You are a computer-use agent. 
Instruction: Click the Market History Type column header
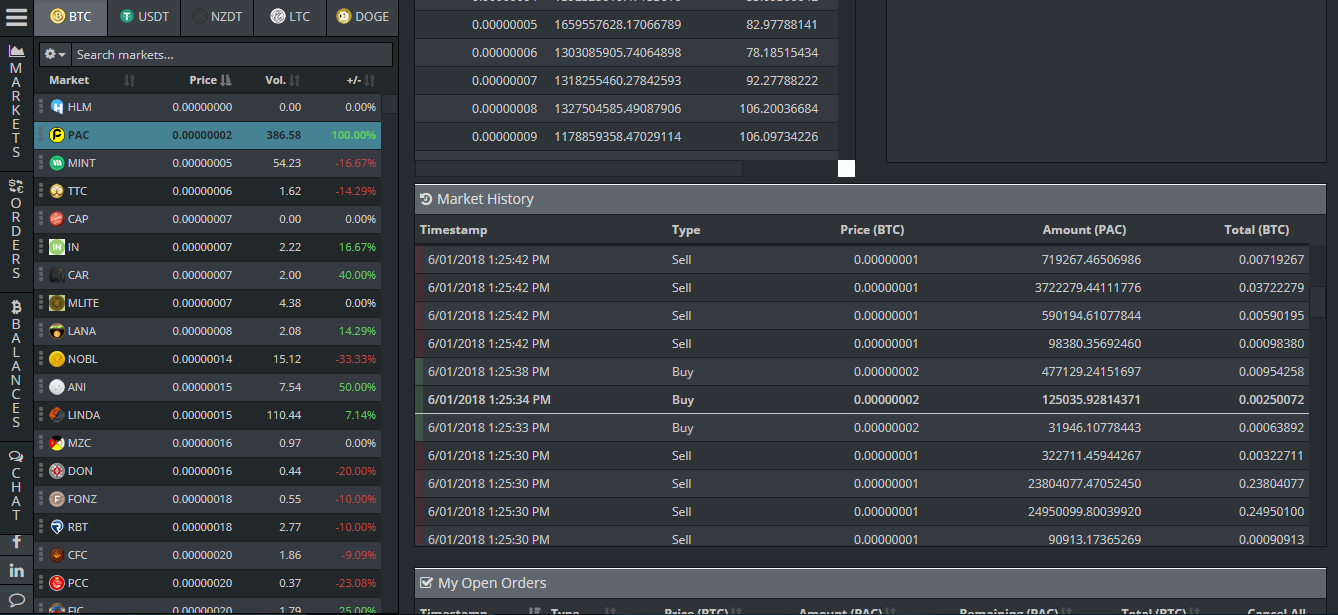pyautogui.click(x=686, y=230)
